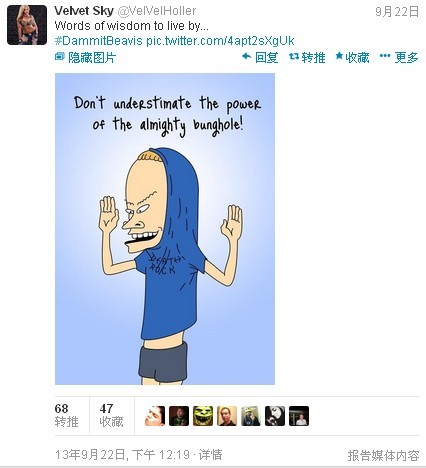Open the @VelVelHoller handle link
This screenshot has width=426, height=468.
pyautogui.click(x=157, y=11)
